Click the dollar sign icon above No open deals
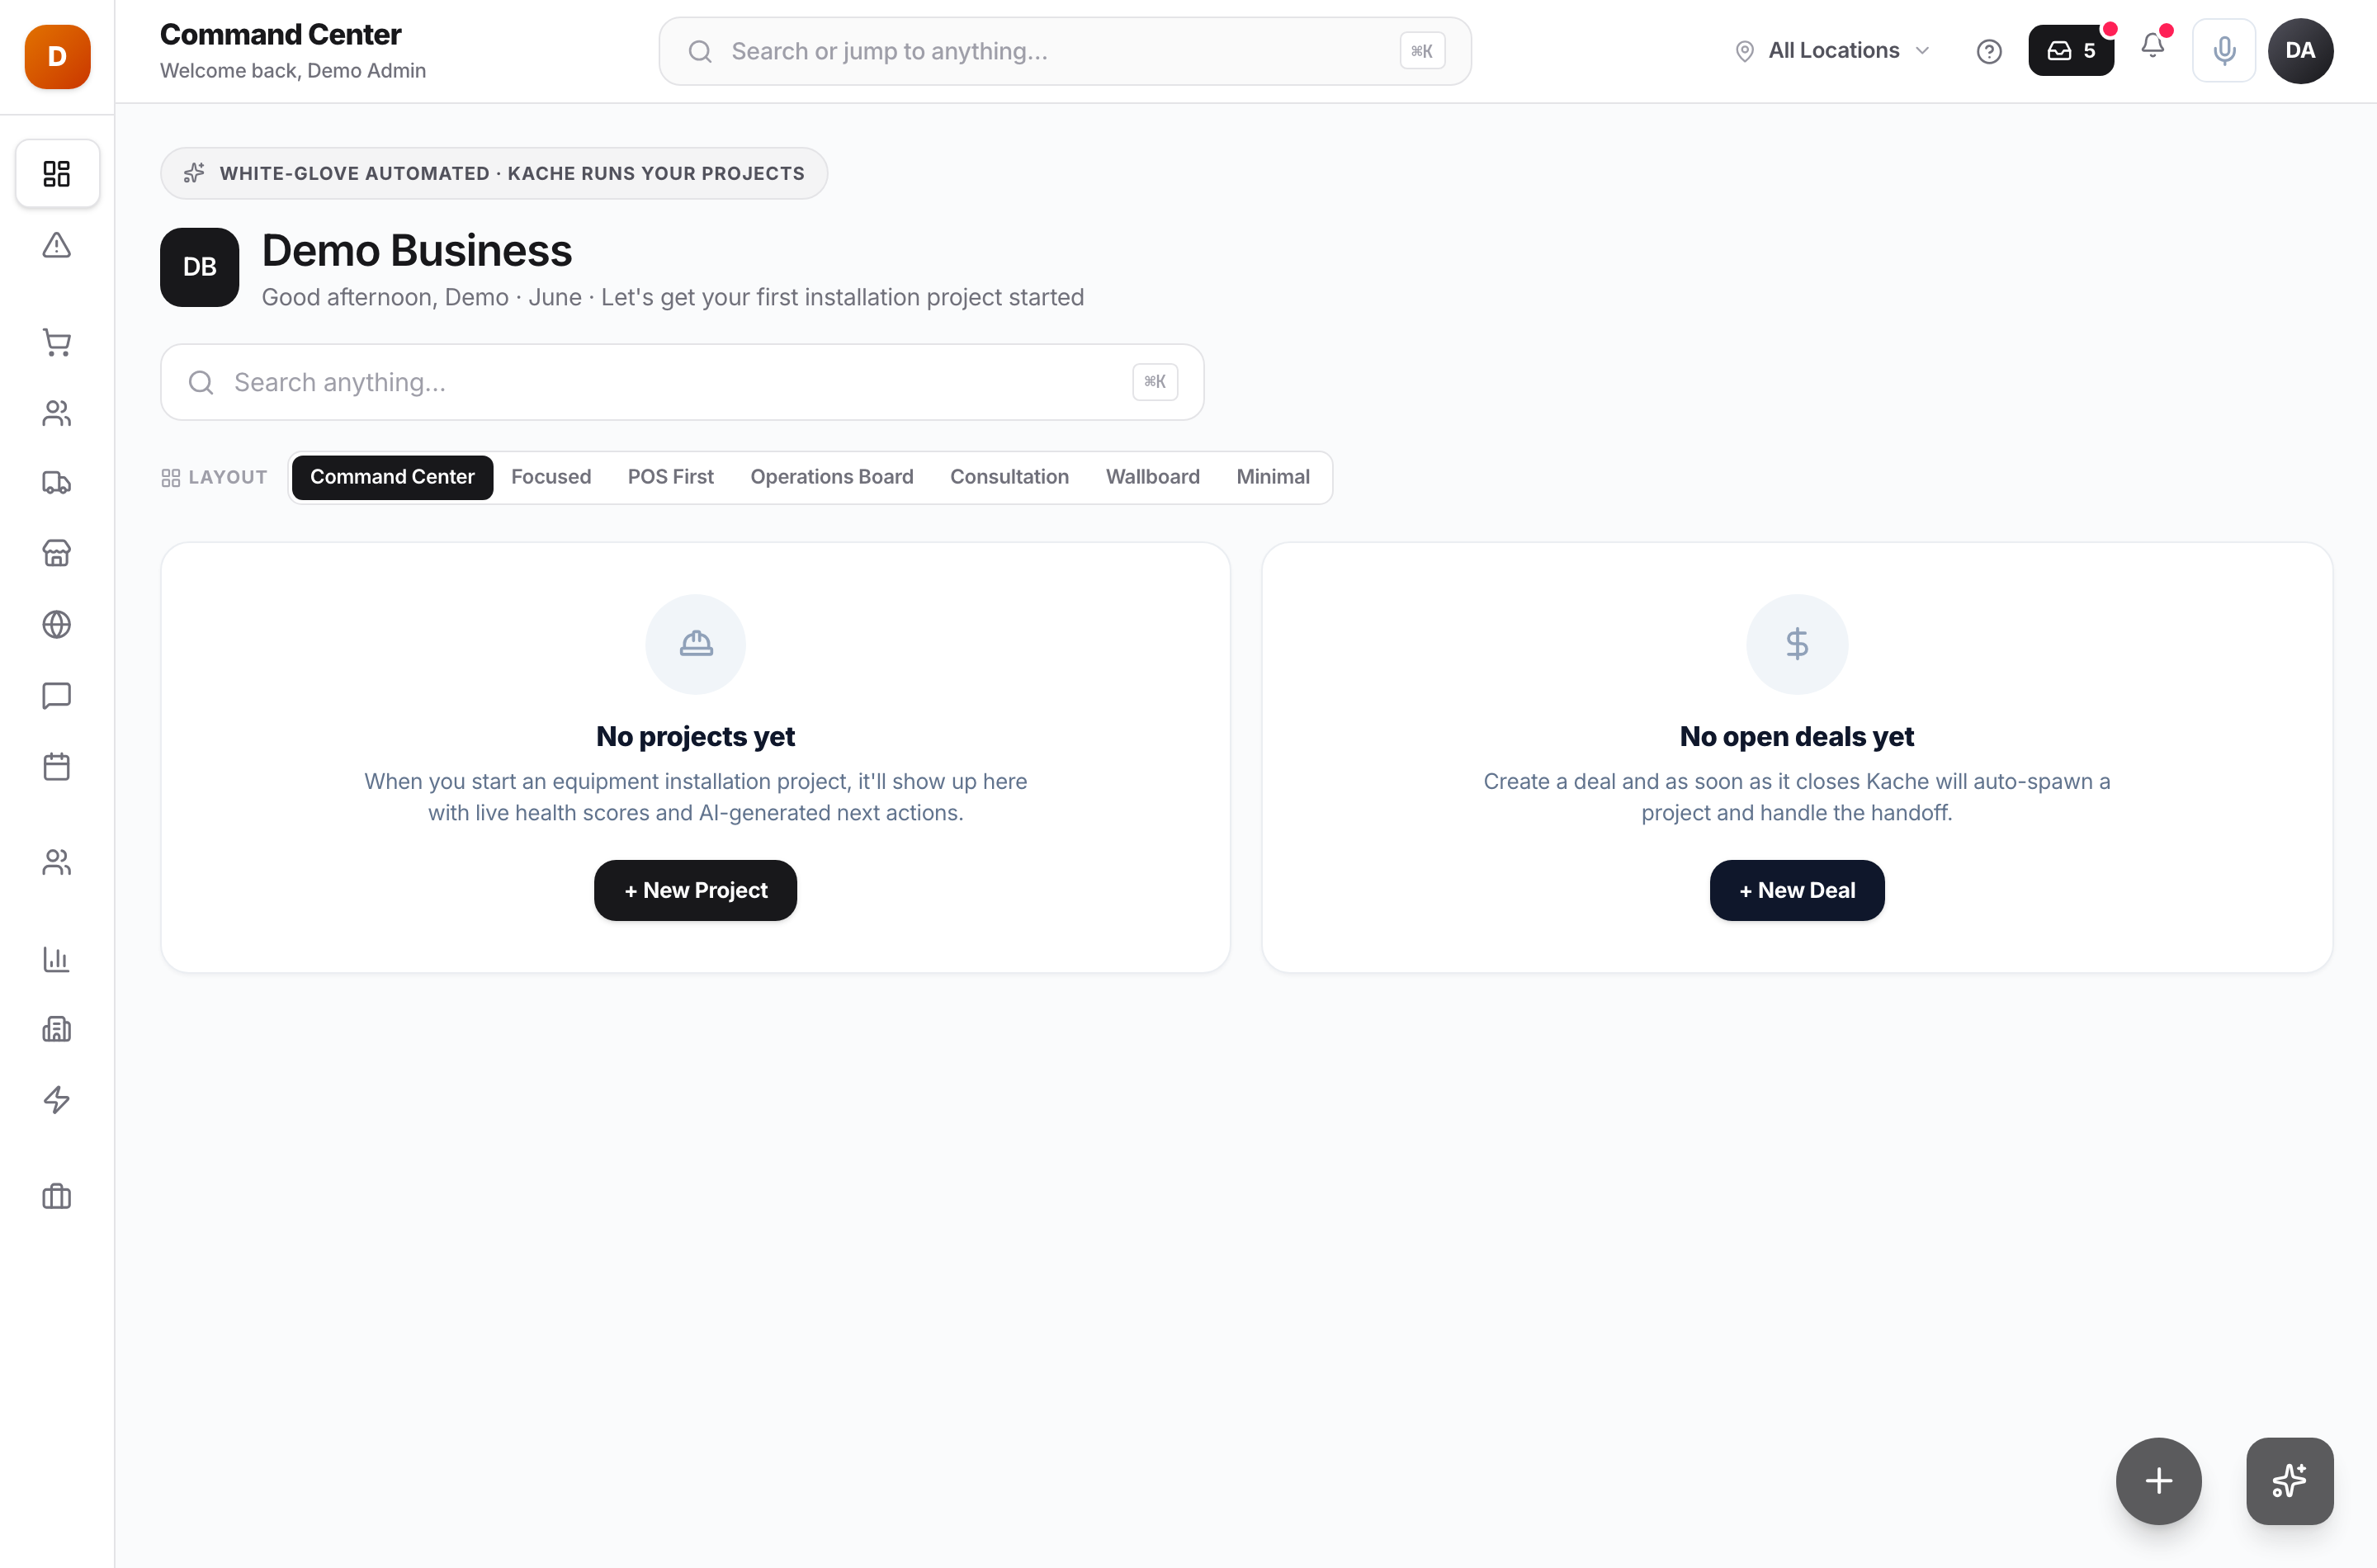The height and width of the screenshot is (1568, 2377). point(1797,644)
